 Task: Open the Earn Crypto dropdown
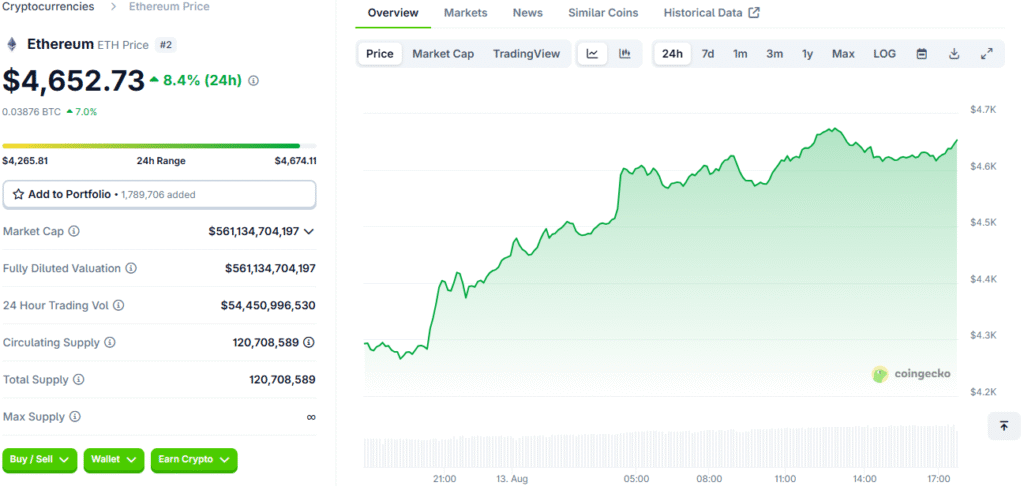pyautogui.click(x=194, y=460)
